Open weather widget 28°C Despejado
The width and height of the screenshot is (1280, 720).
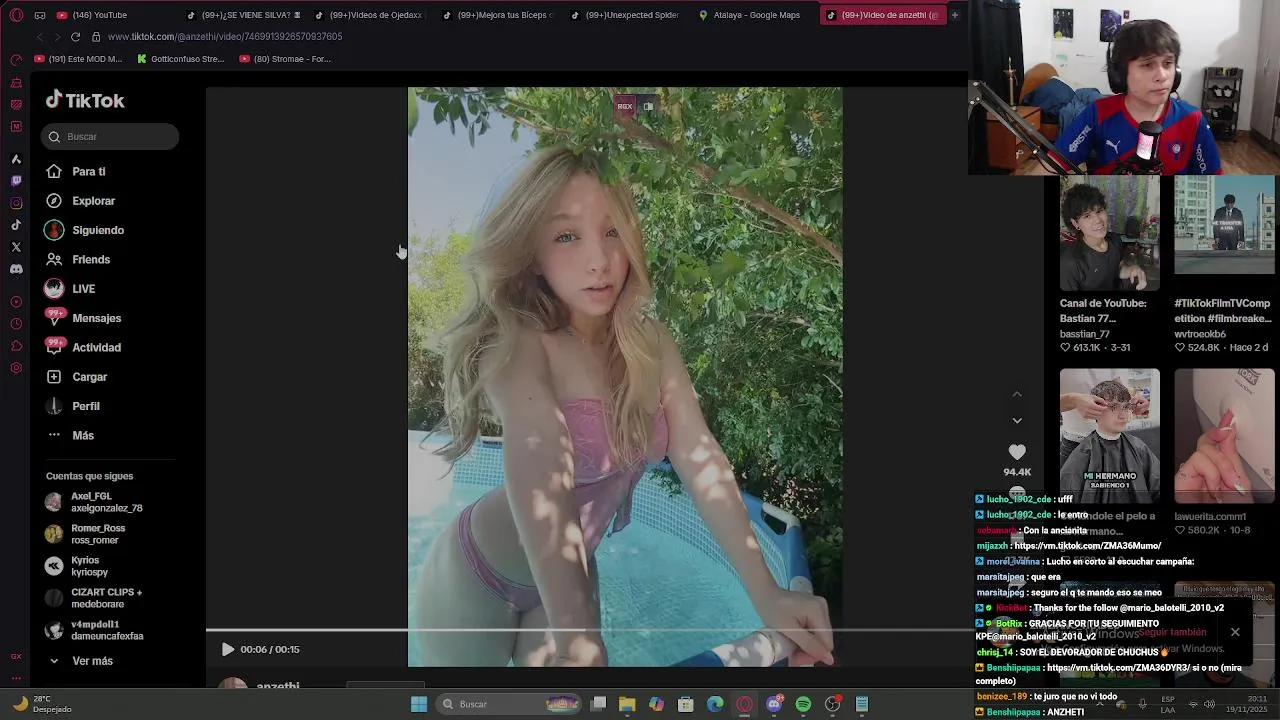click(42, 704)
